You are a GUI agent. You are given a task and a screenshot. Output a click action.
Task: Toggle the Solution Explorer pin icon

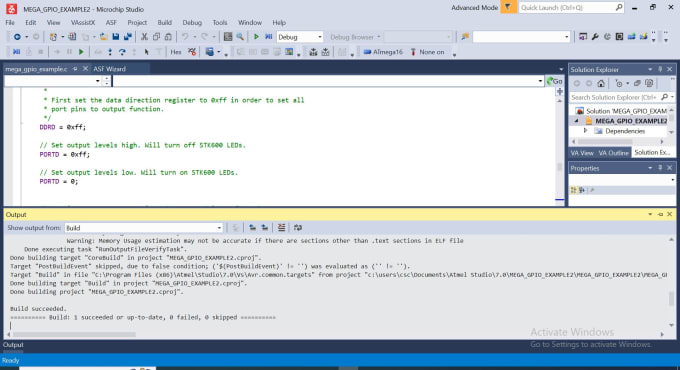click(660, 69)
